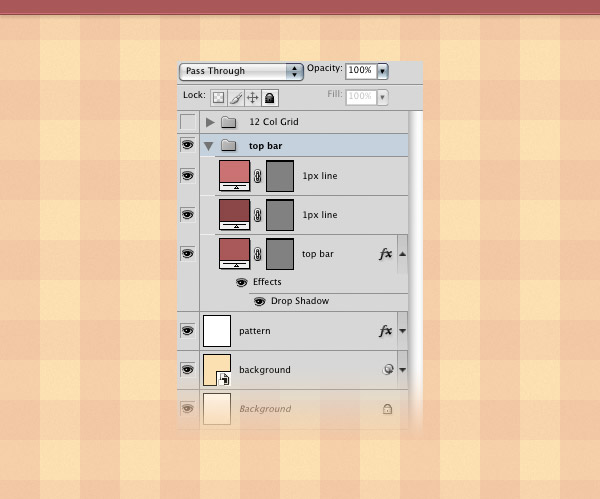Image resolution: width=600 pixels, height=499 pixels.
Task: Click the mask link icon of top bar layer
Action: coord(258,254)
